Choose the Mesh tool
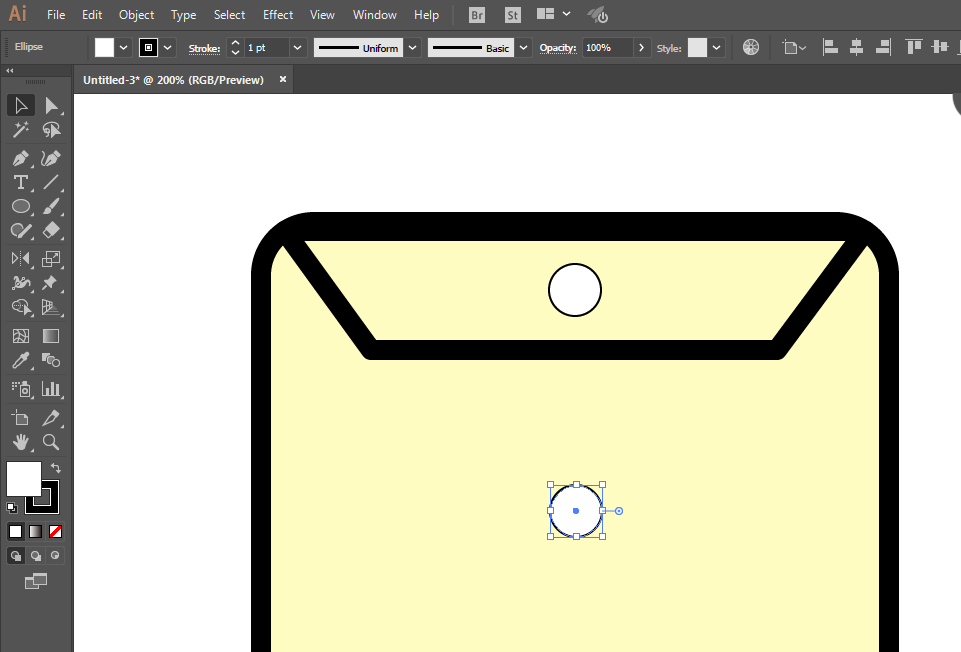This screenshot has height=652, width=961. tap(21, 336)
